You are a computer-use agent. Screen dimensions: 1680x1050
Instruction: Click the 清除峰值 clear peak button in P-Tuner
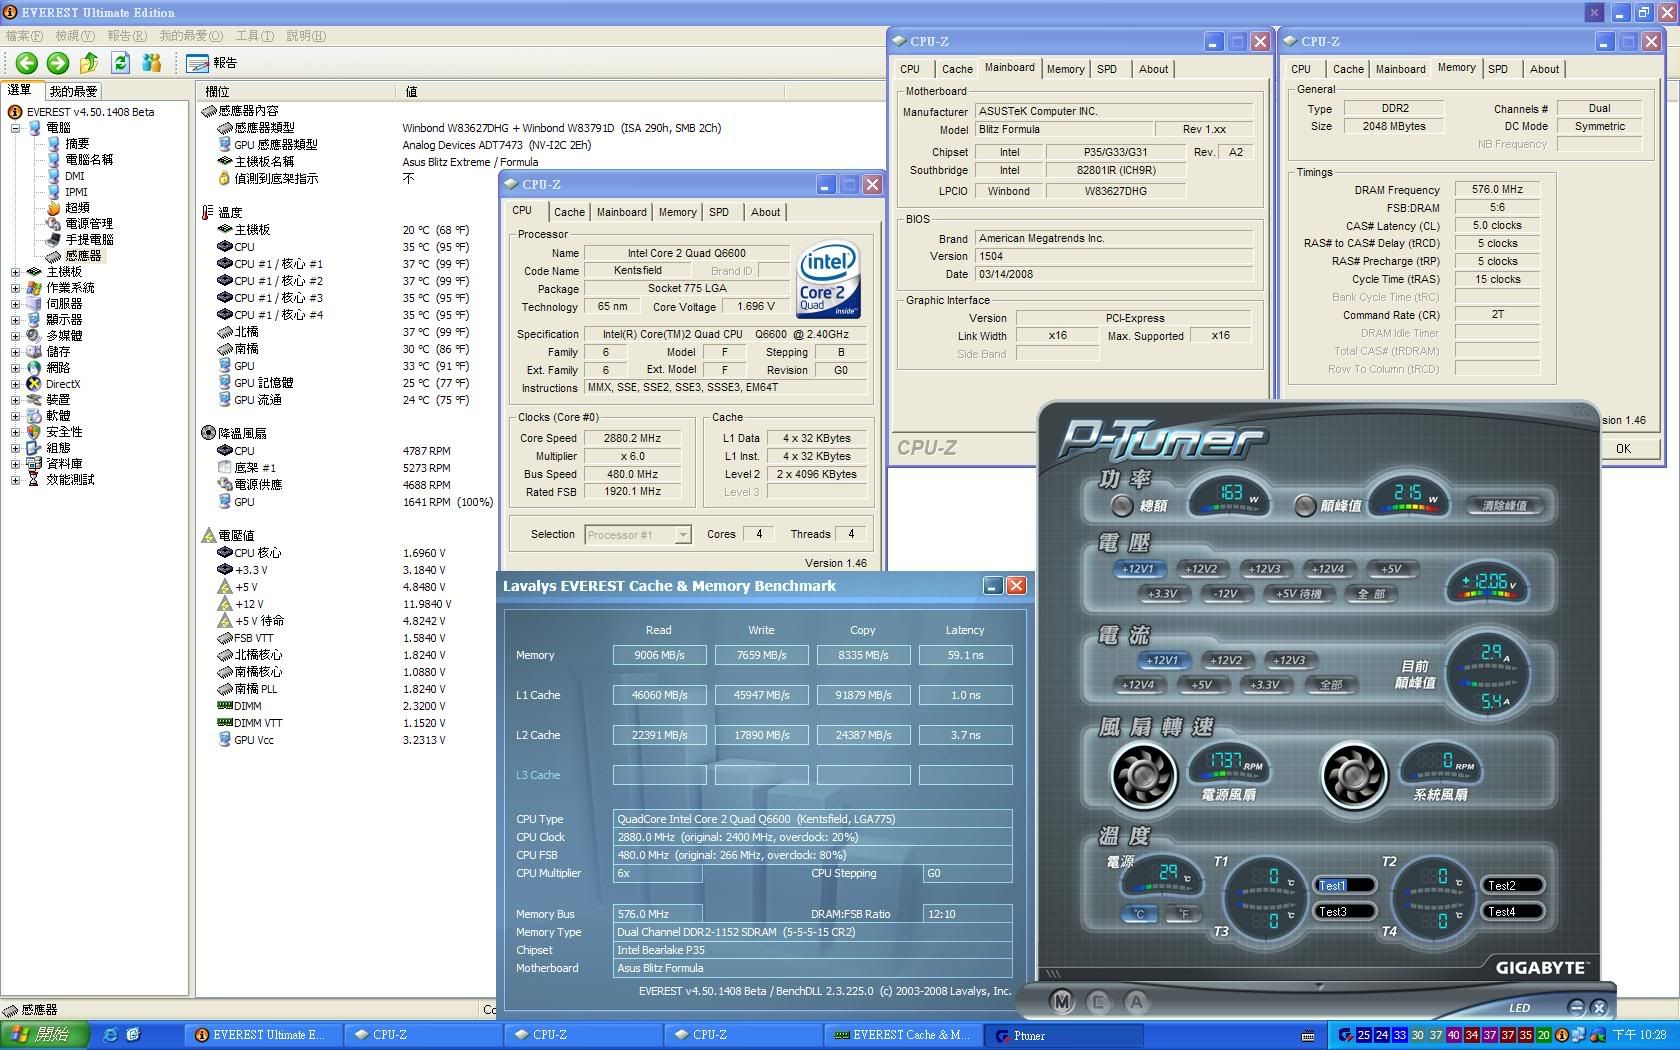(1505, 506)
